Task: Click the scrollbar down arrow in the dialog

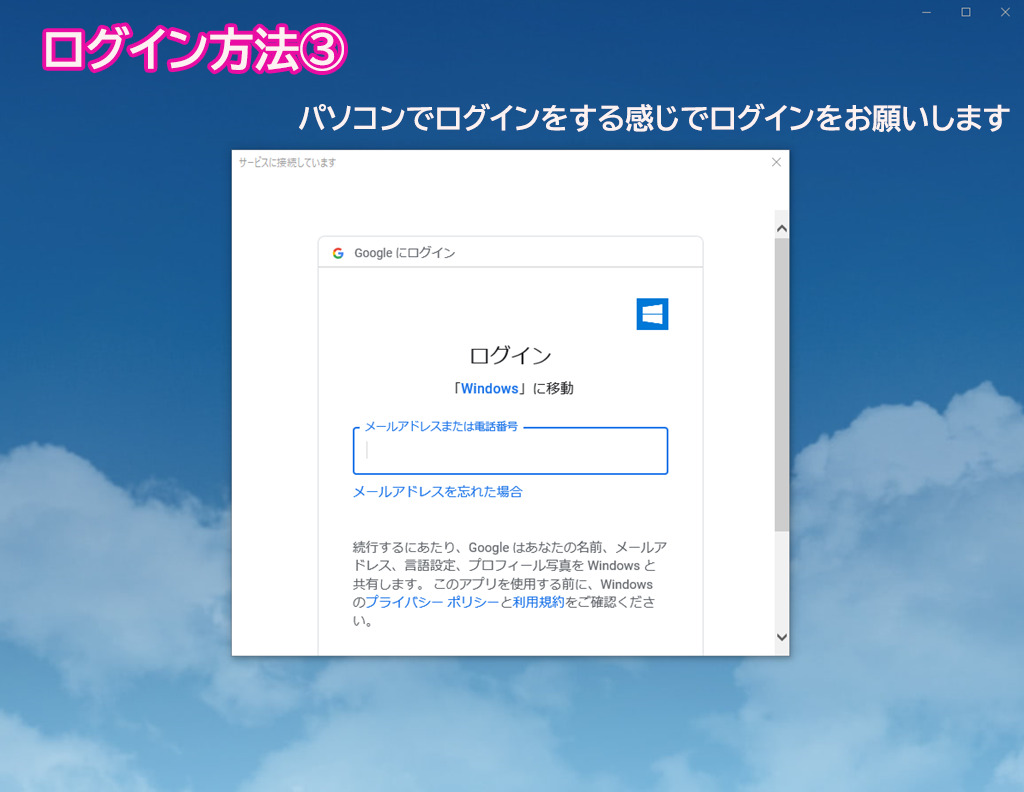Action: pos(782,637)
